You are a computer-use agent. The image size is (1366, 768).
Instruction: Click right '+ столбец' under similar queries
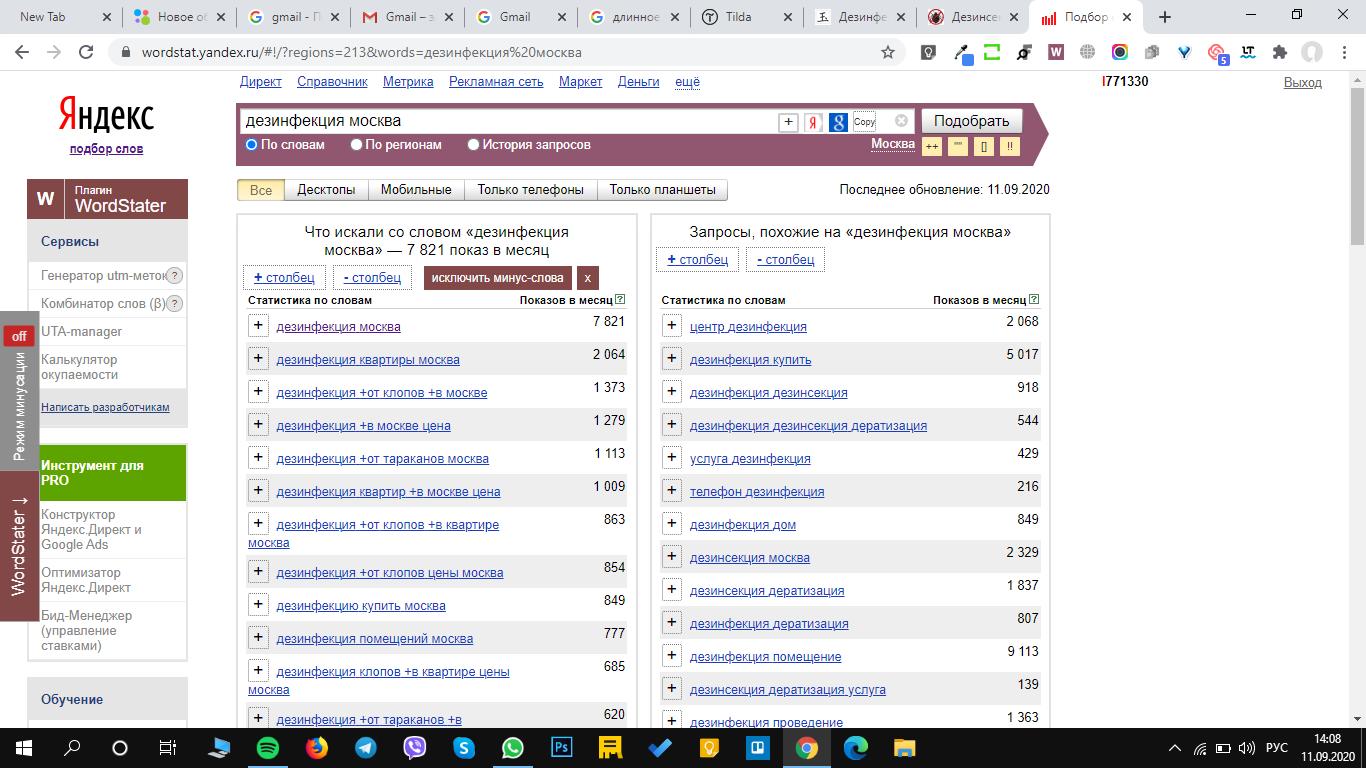tap(698, 259)
